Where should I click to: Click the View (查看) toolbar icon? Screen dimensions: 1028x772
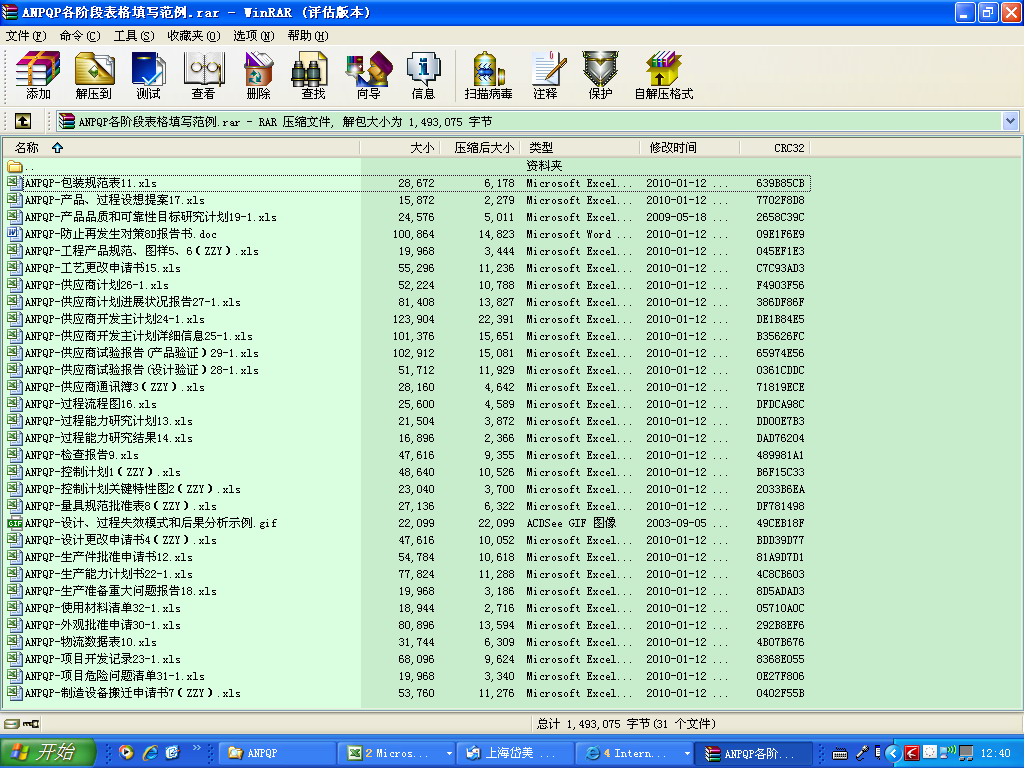point(204,75)
